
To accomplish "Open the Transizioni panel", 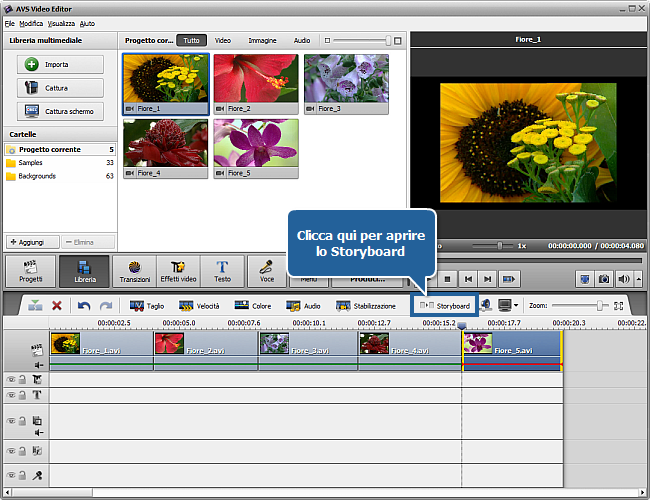I will click(x=135, y=270).
